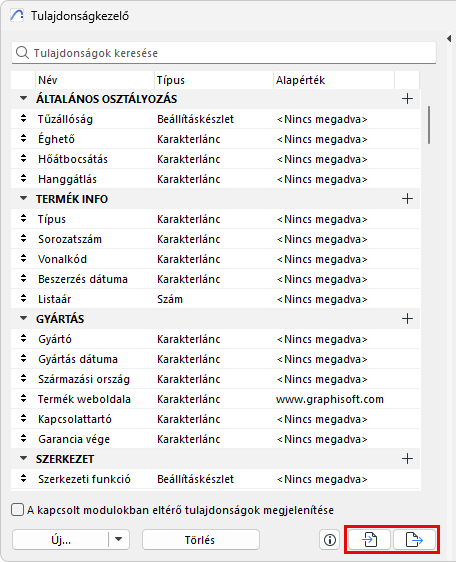The height and width of the screenshot is (562, 456).
Task: Click the Új... button
Action: pos(61,539)
